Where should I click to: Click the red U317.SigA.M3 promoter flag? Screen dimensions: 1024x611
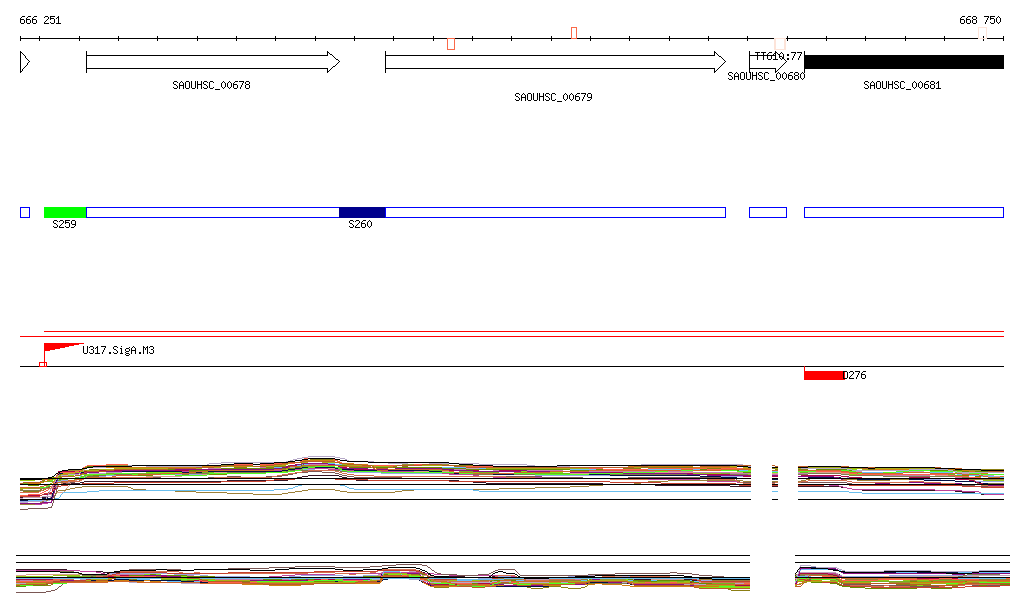63,349
